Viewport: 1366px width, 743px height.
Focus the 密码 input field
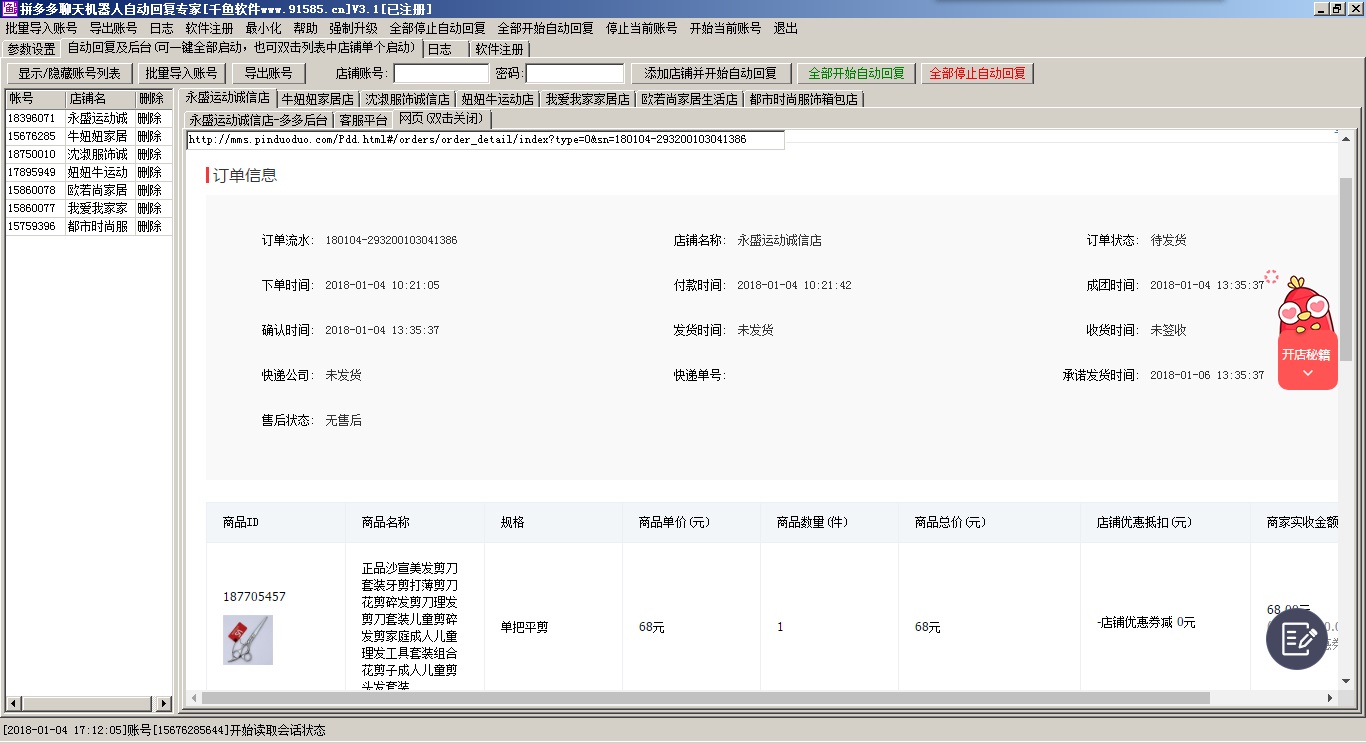575,74
